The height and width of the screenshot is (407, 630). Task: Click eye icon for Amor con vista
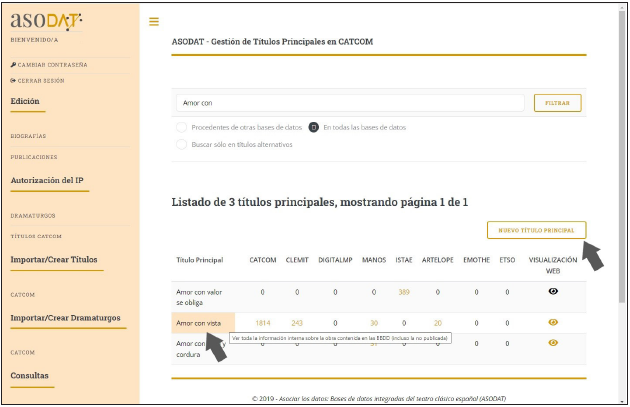pyautogui.click(x=552, y=322)
